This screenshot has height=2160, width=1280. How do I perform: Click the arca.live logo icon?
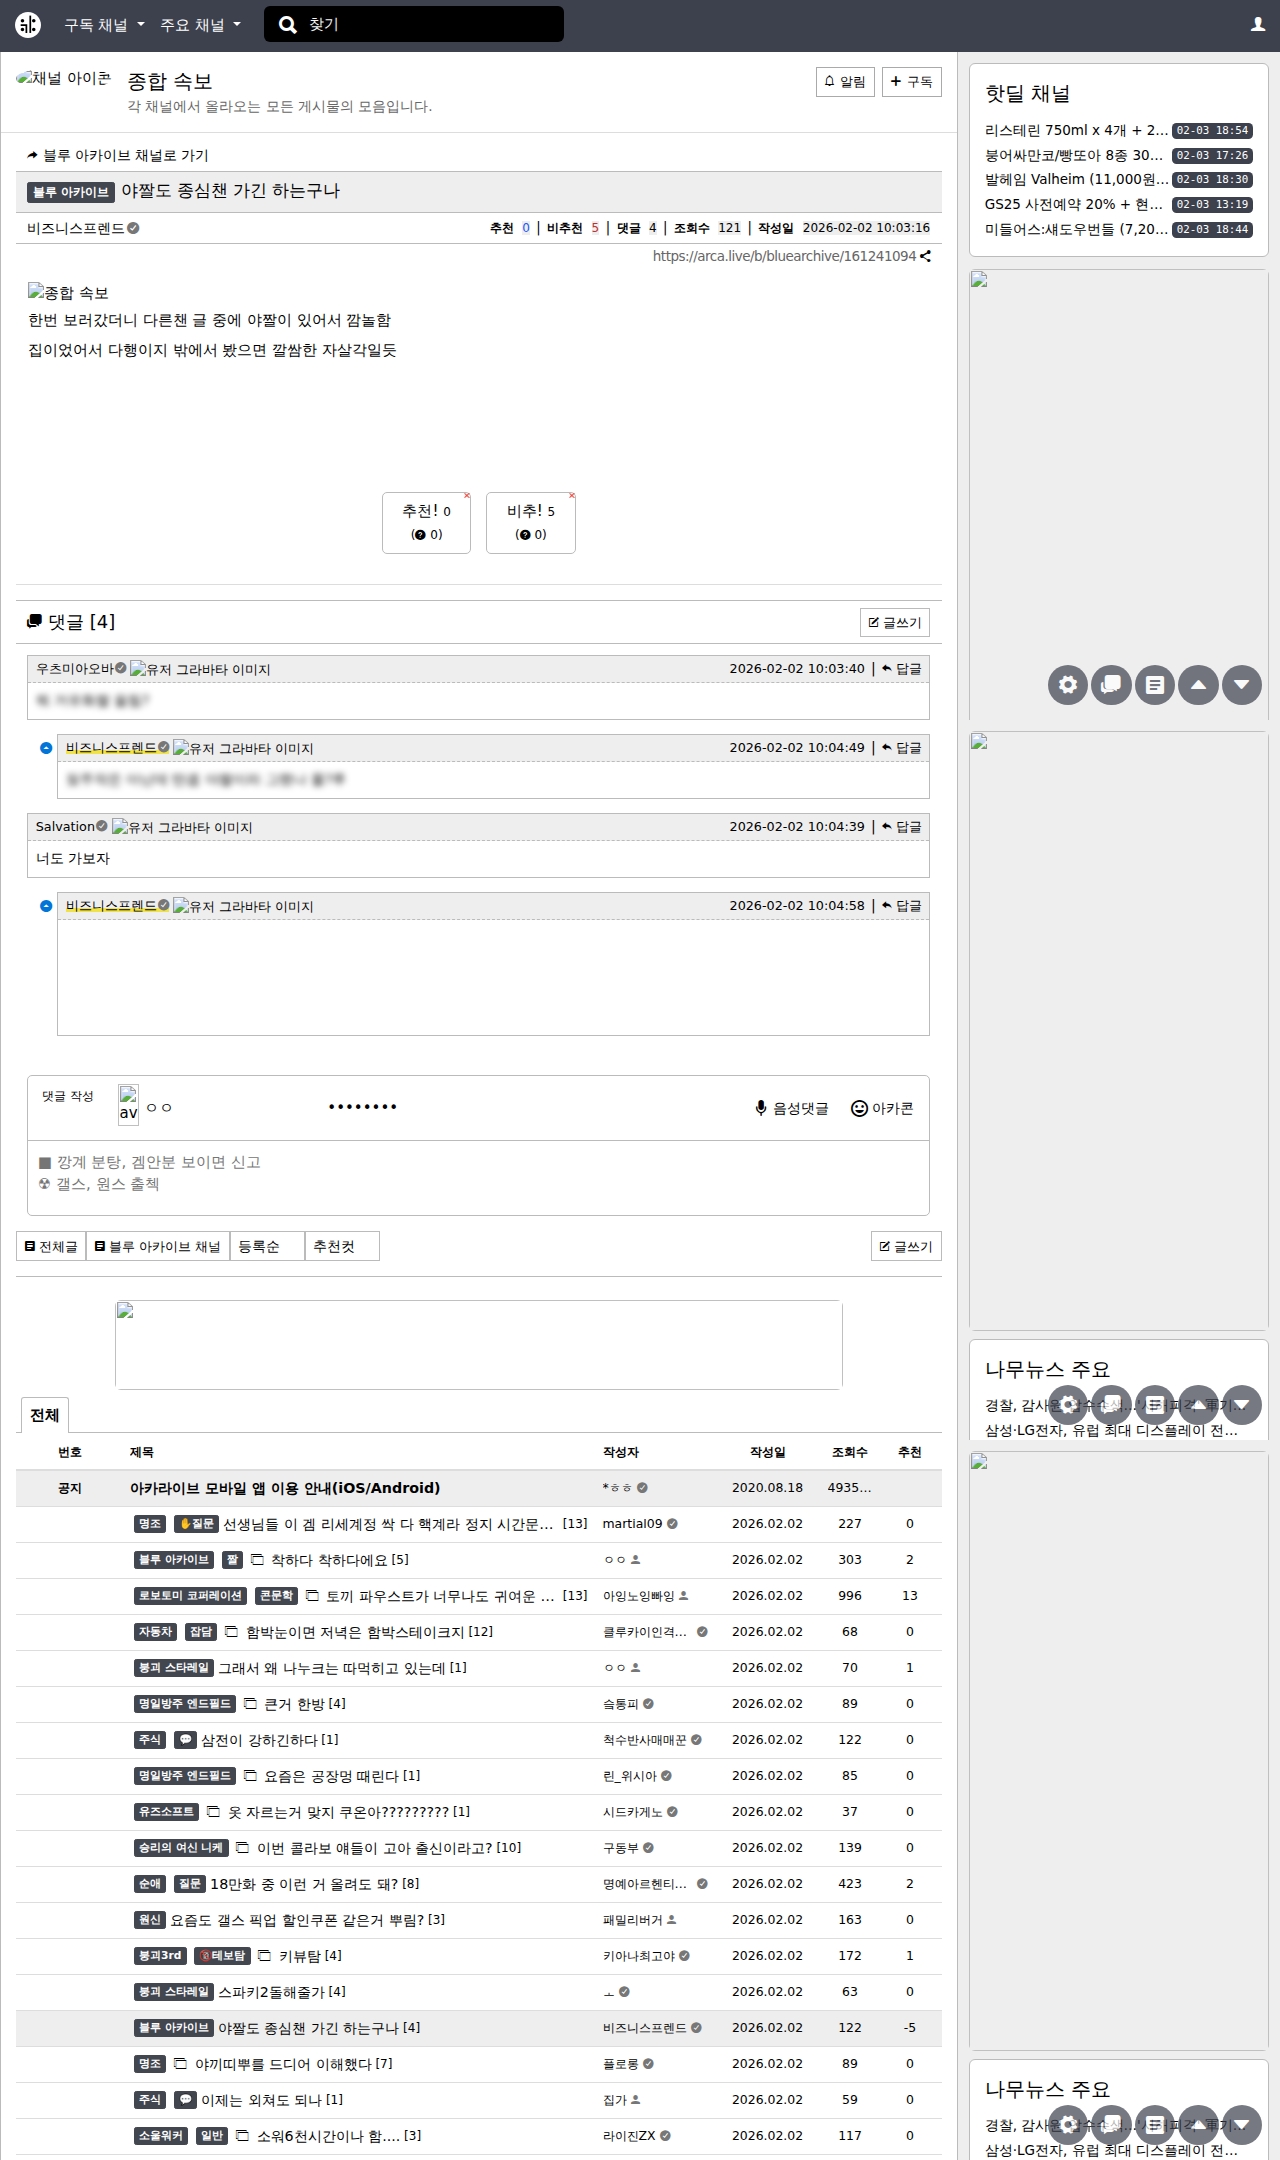(x=28, y=25)
